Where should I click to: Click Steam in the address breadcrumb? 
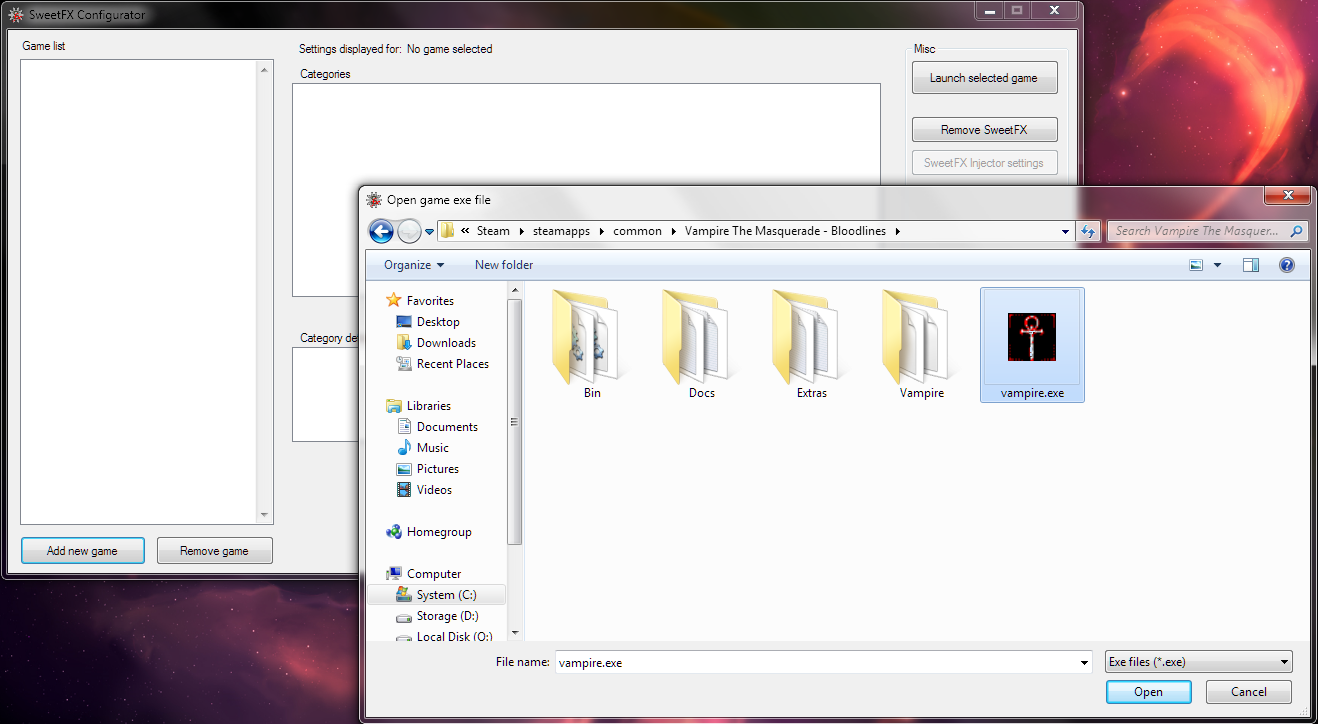(x=493, y=231)
